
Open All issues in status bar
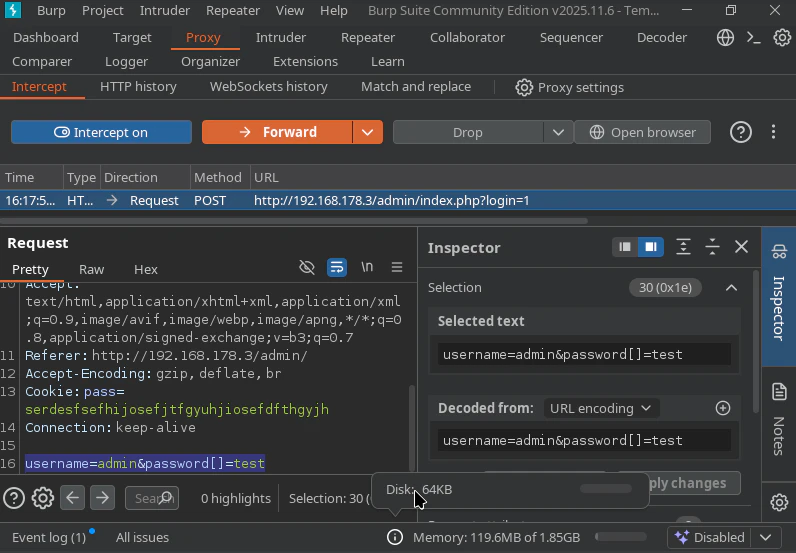[142, 537]
